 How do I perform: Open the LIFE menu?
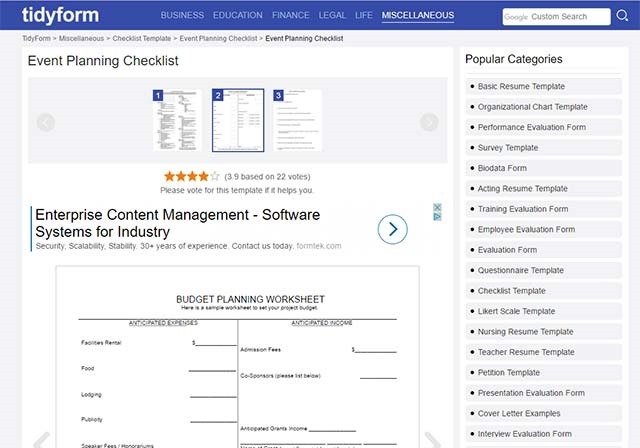click(363, 16)
